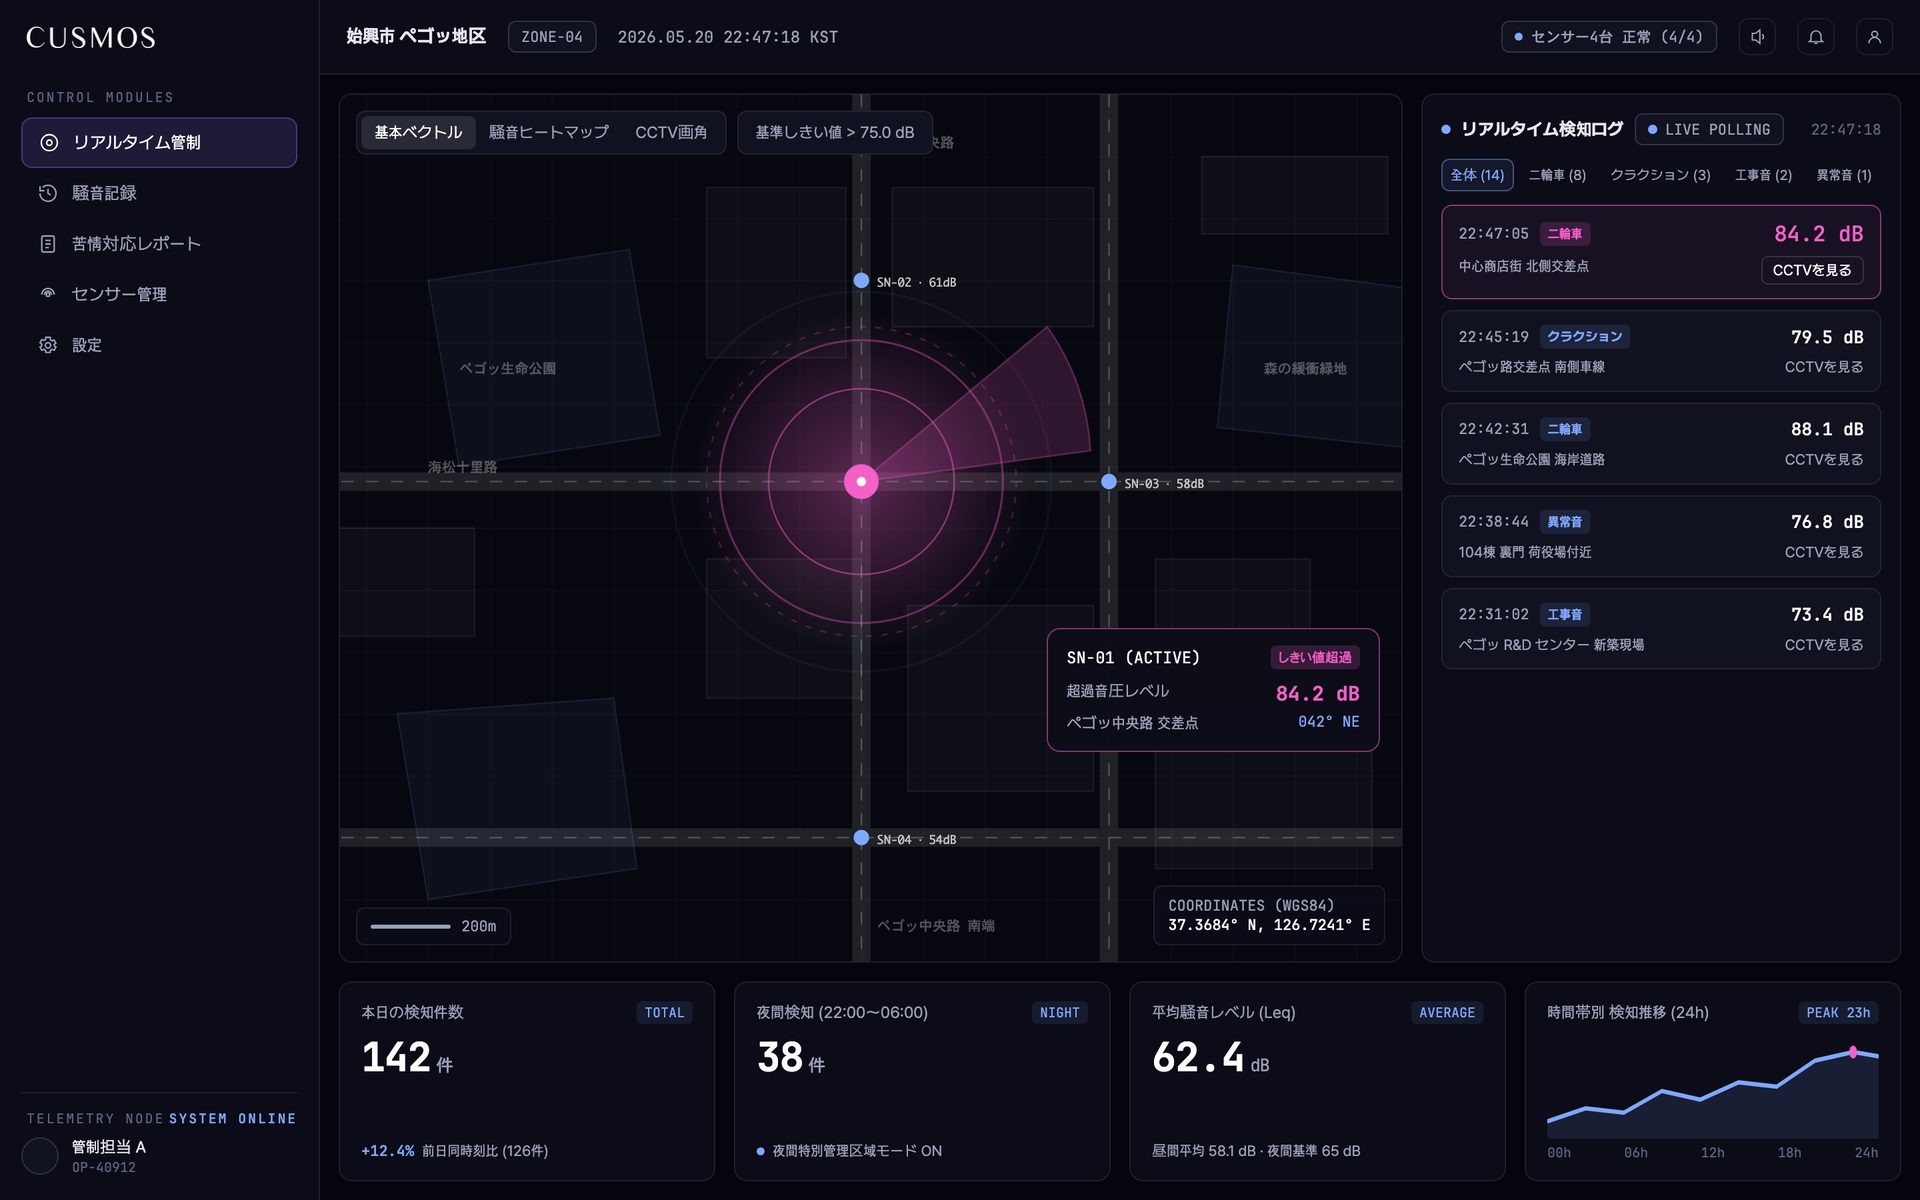Click センサー4台 正常 (4/4) status pill
Viewport: 1920px width, 1200px height.
tap(1609, 37)
